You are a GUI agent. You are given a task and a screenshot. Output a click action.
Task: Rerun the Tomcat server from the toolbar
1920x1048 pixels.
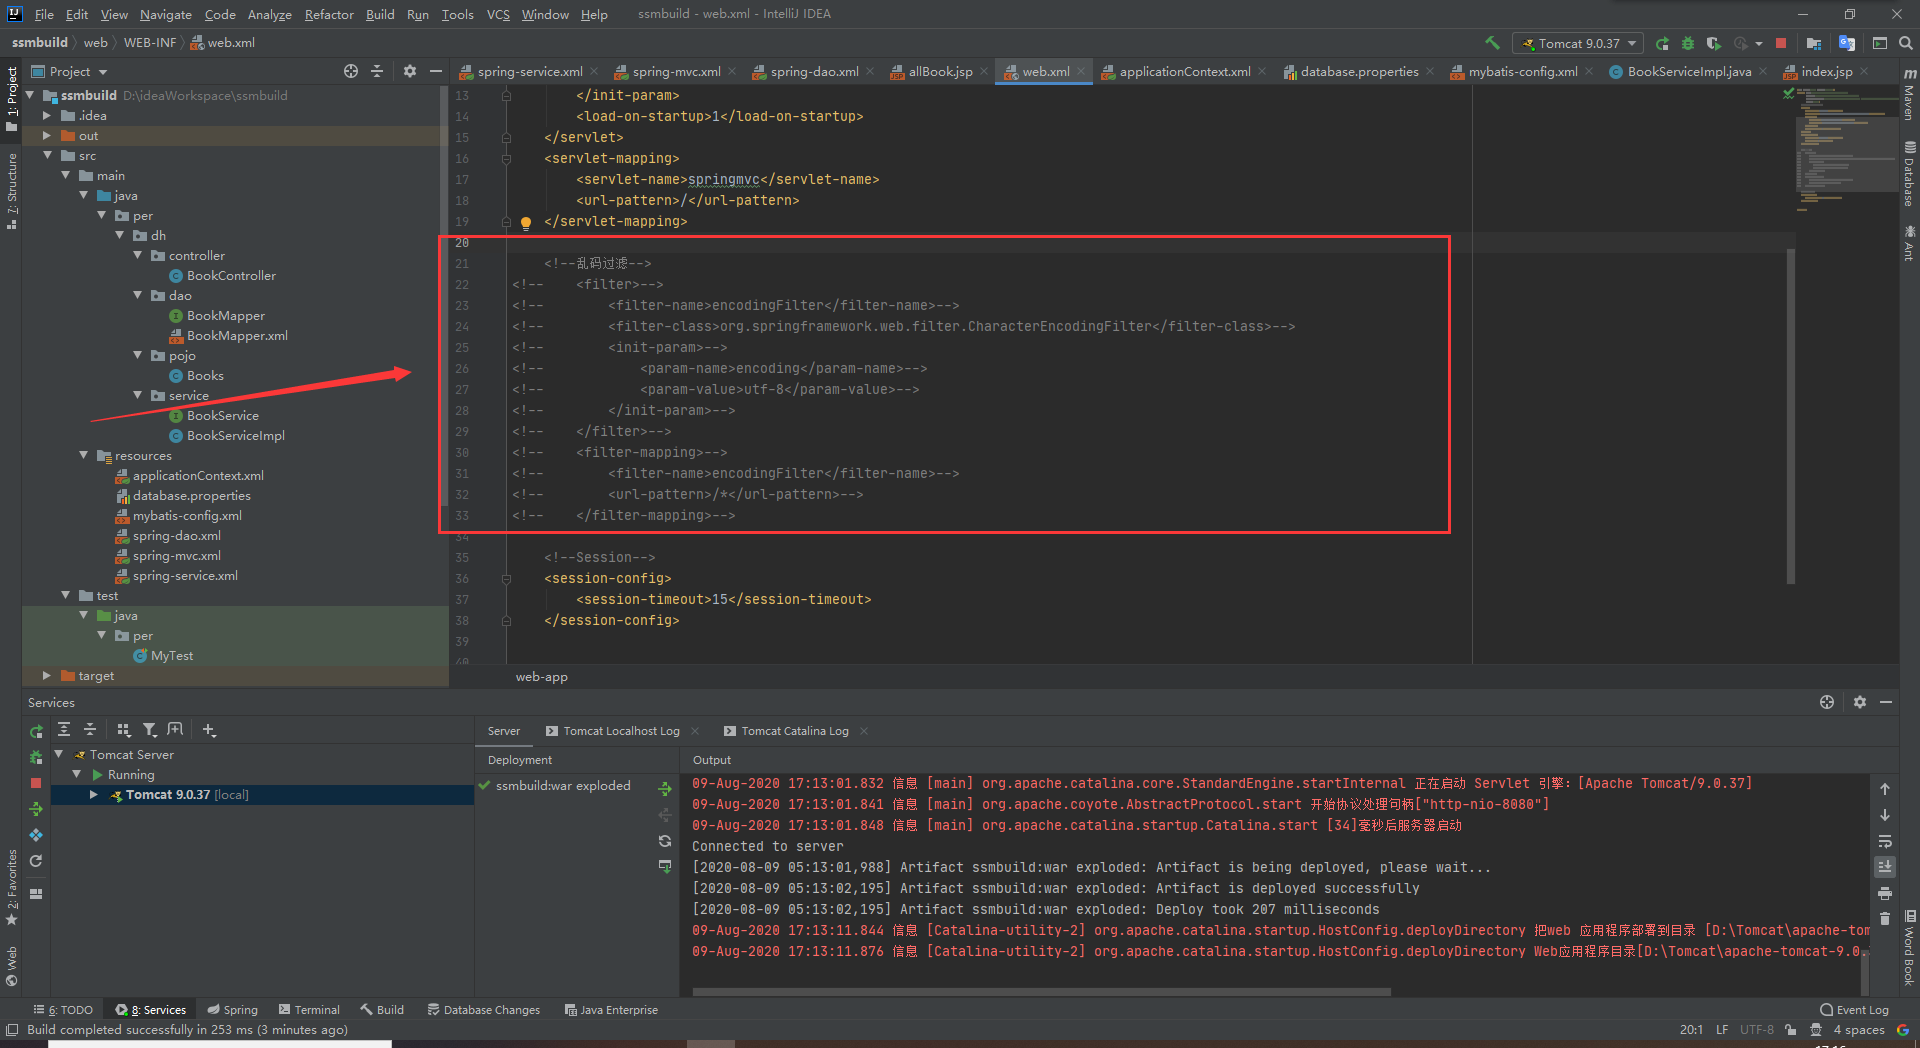(x=1663, y=42)
